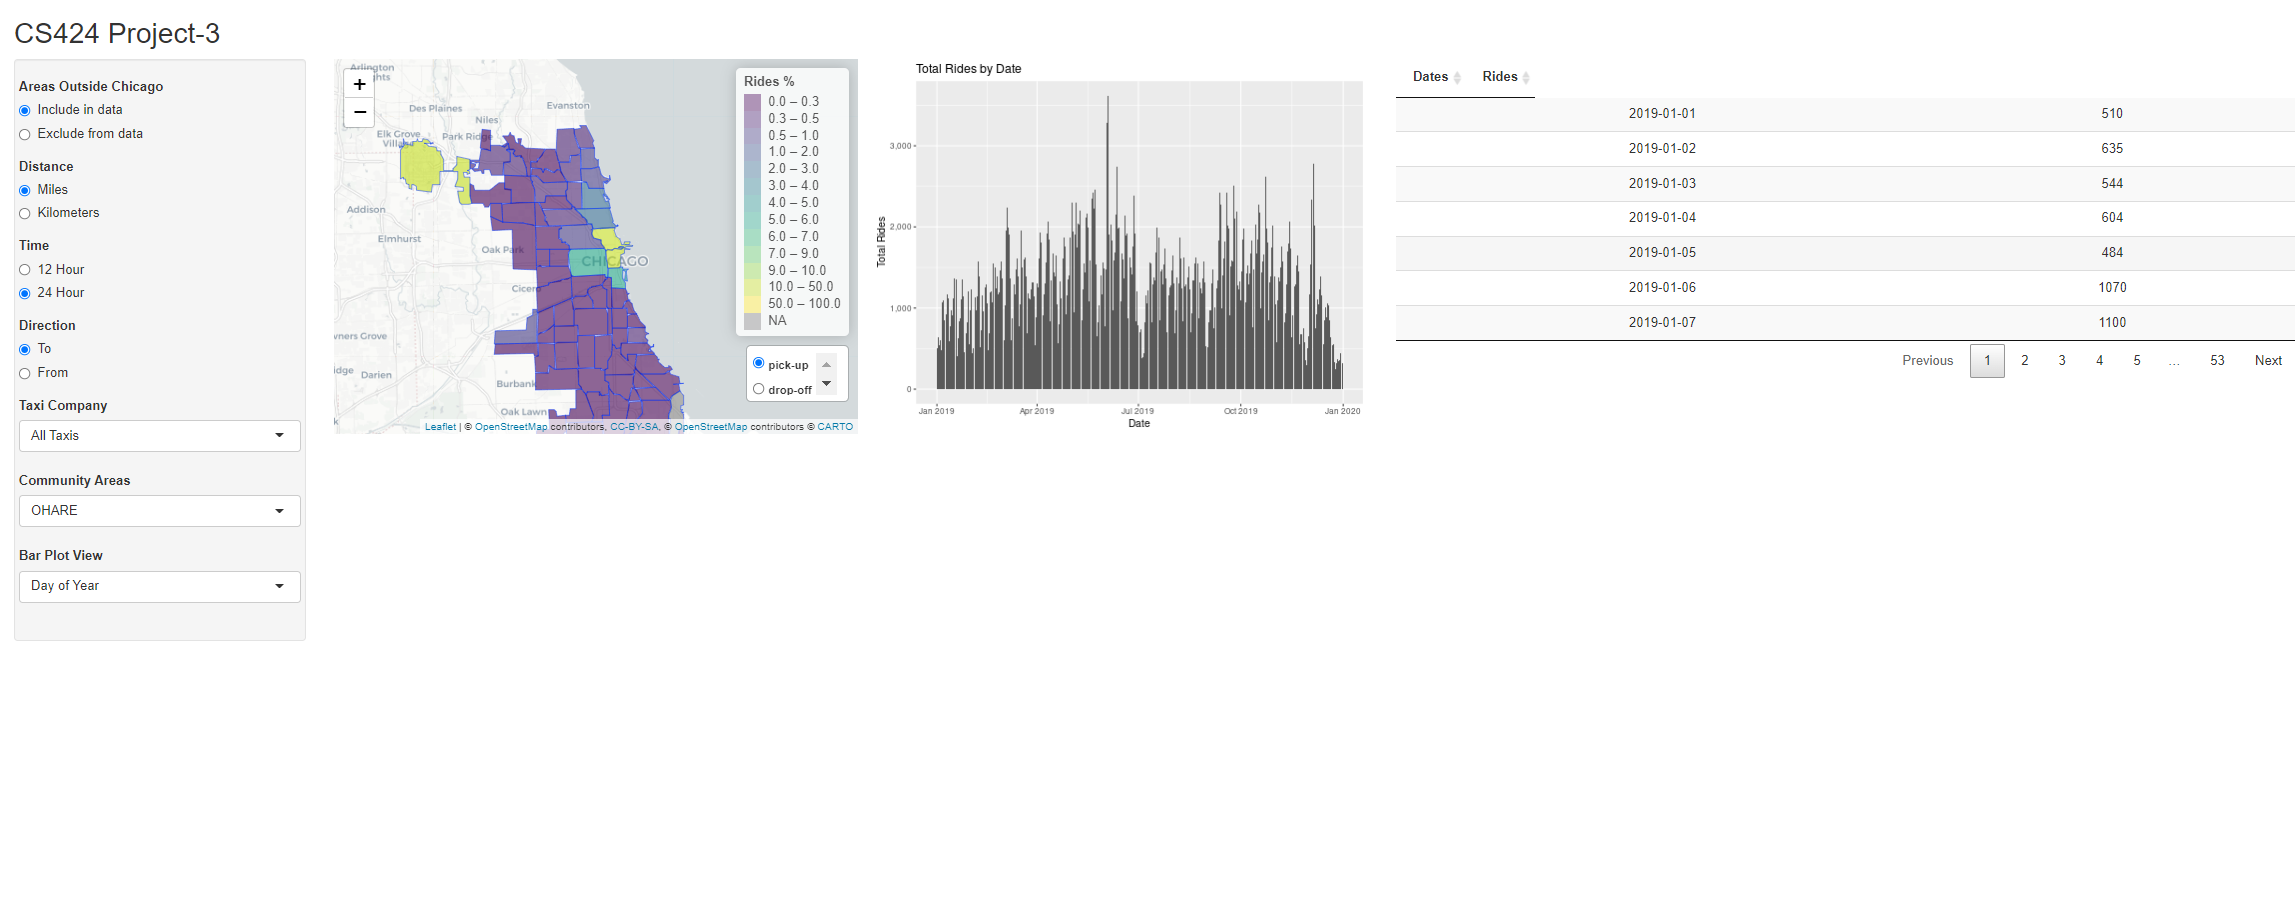Choose Miles distance unit
Screen dimensions: 2295x912
click(25, 190)
